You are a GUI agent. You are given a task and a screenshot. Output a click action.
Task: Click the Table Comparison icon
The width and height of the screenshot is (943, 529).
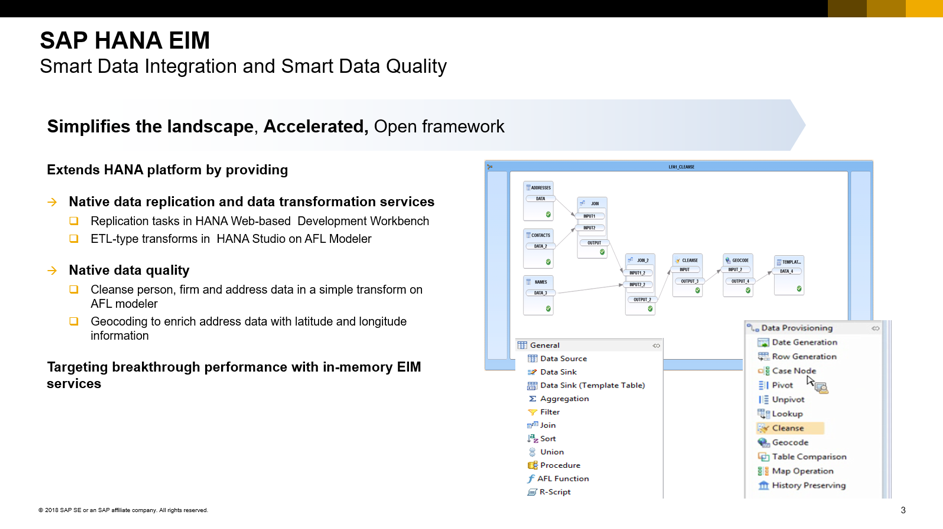[x=764, y=457]
